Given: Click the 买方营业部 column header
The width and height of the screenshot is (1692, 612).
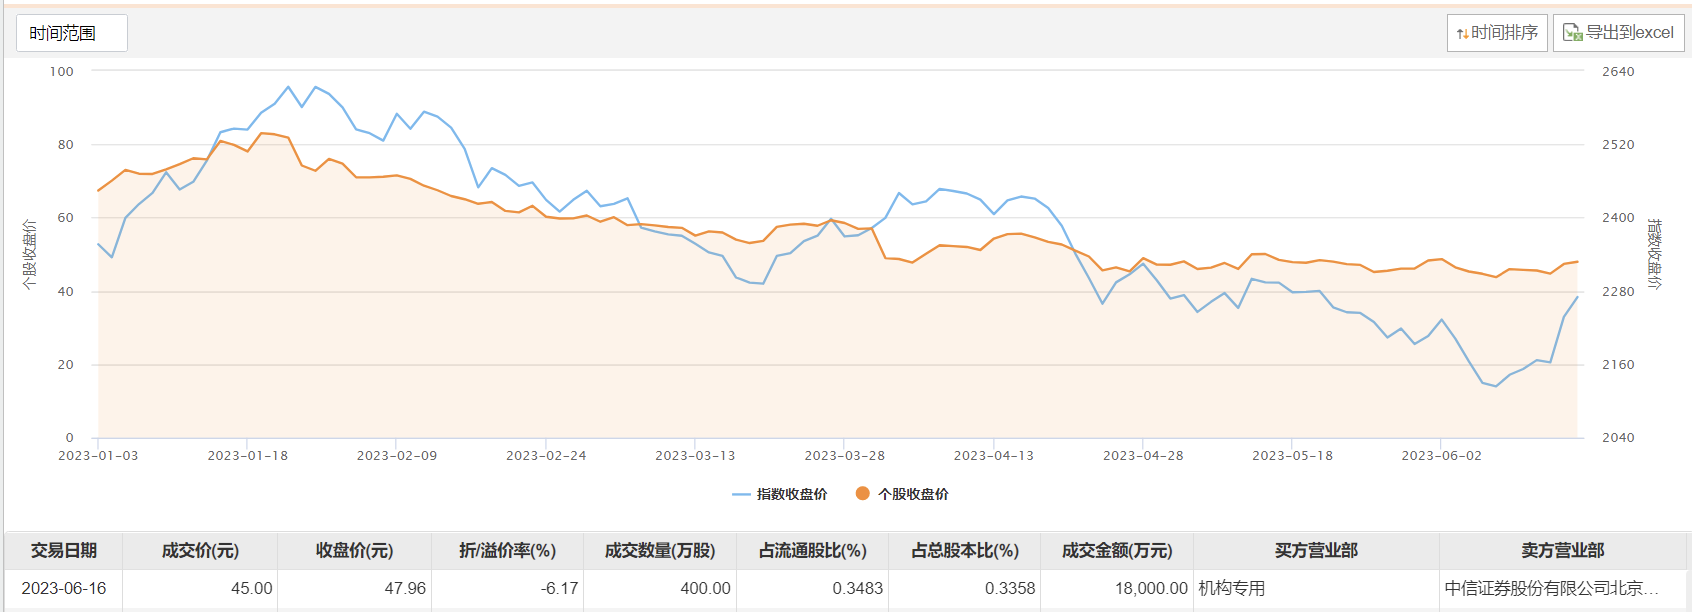Looking at the screenshot, I should click(x=1316, y=551).
